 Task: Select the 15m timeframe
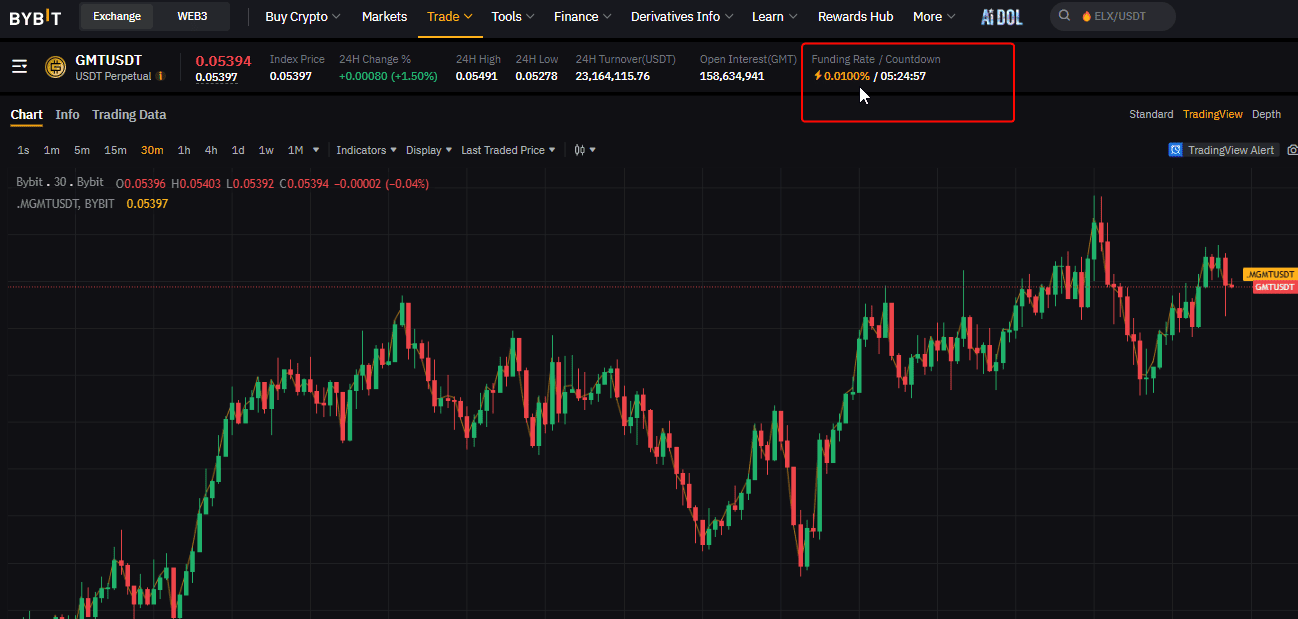point(115,150)
